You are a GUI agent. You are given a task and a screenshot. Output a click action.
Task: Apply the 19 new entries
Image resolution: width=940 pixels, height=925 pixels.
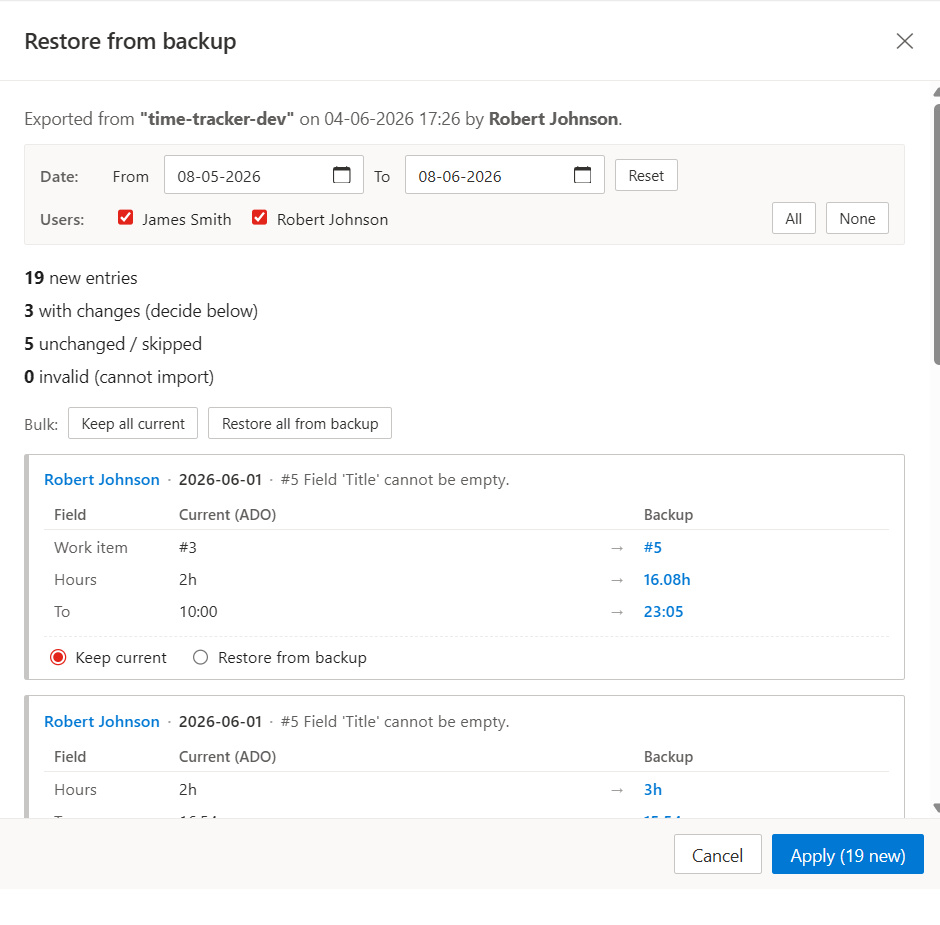(x=848, y=854)
